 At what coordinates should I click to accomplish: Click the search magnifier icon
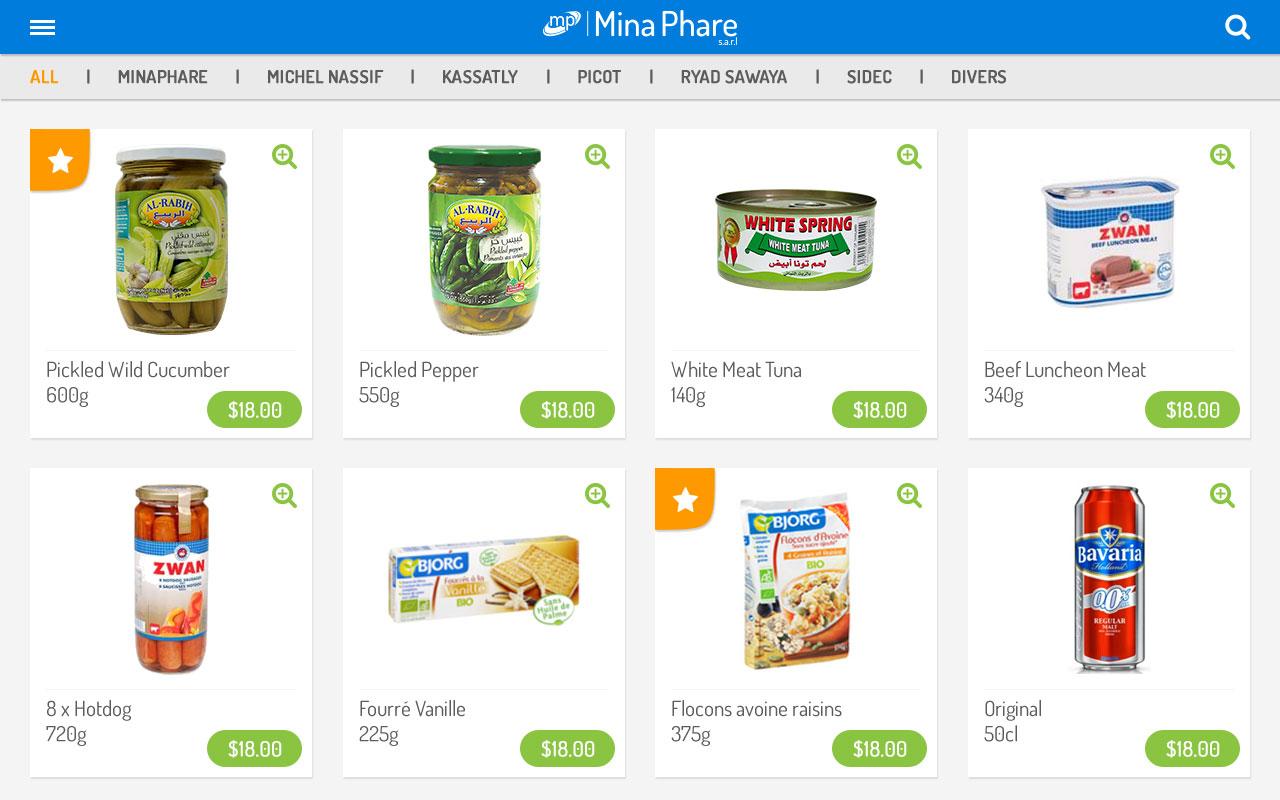[x=1238, y=27]
